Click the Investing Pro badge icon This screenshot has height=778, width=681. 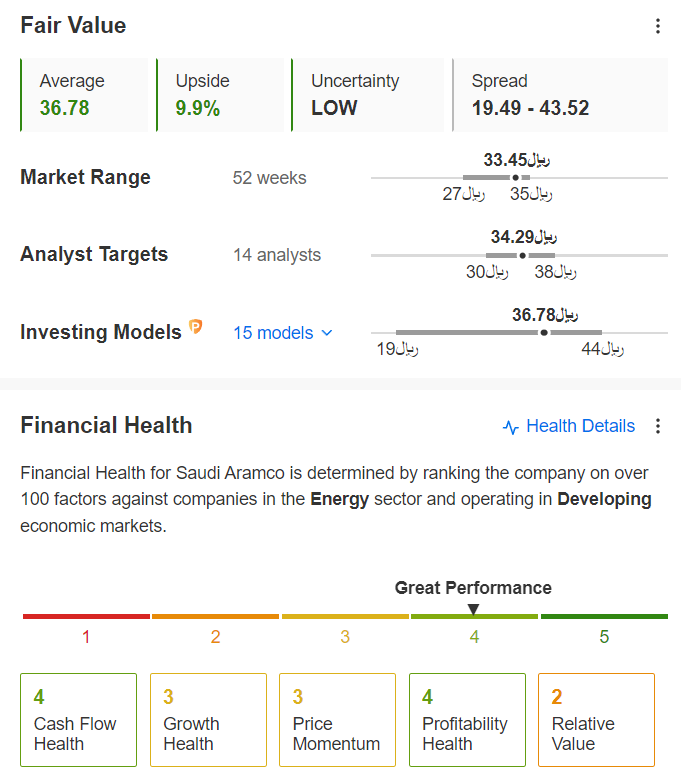pyautogui.click(x=196, y=326)
